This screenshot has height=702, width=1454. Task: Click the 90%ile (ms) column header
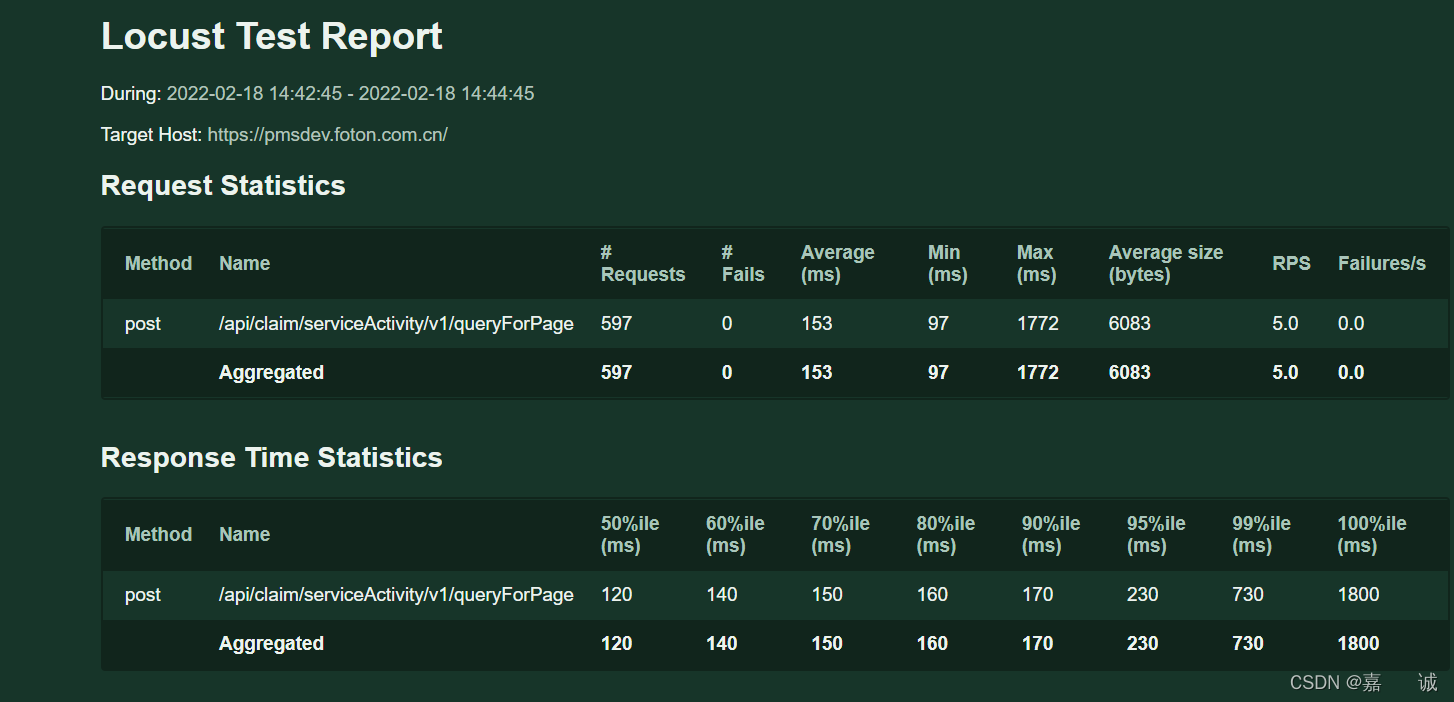pos(1051,534)
